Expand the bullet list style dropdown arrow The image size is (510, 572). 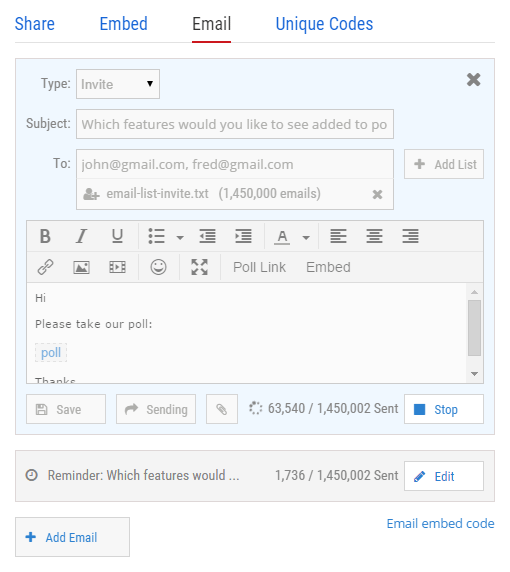coord(180,237)
